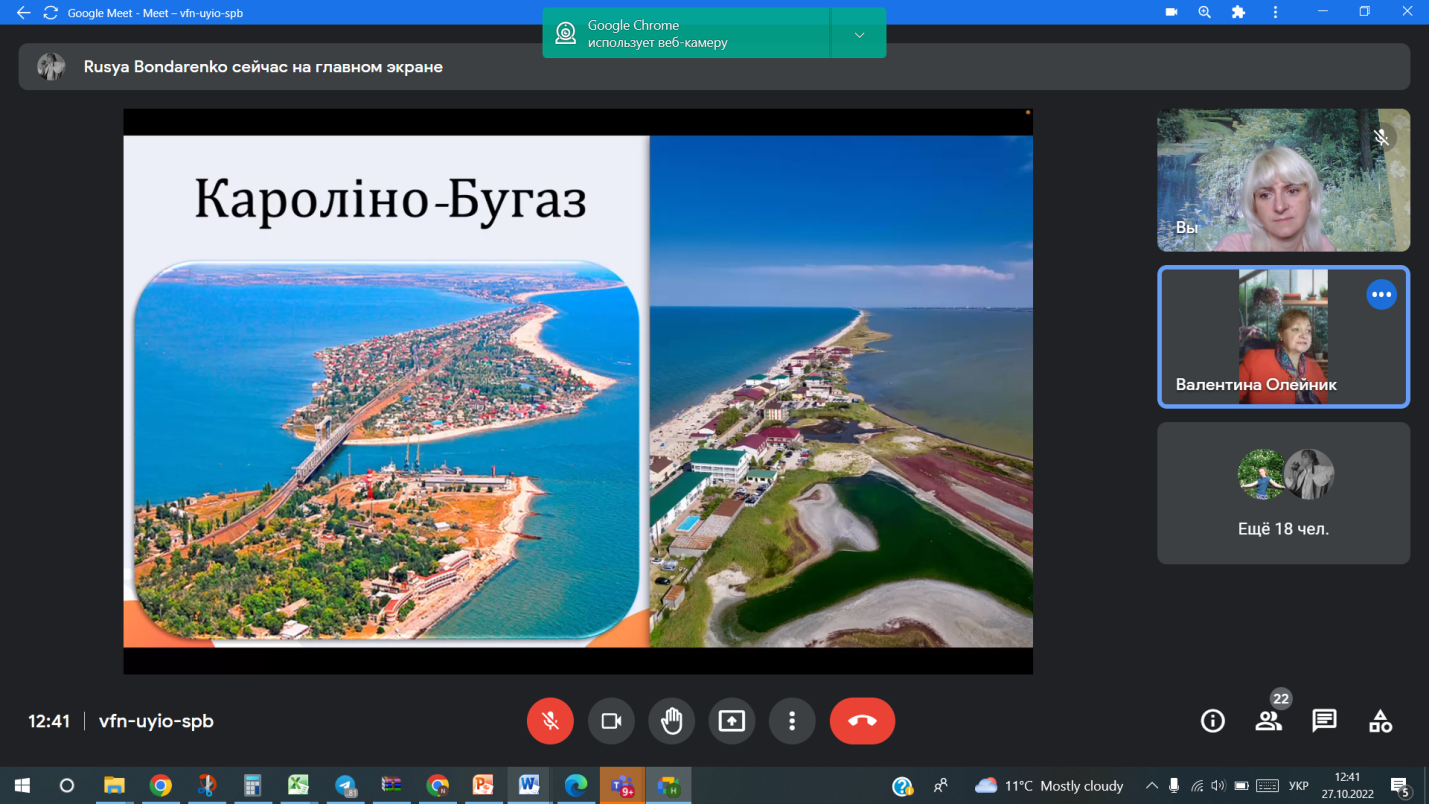1429x804 pixels.
Task: Open the Chrome extensions puzzle icon
Action: pyautogui.click(x=1238, y=12)
